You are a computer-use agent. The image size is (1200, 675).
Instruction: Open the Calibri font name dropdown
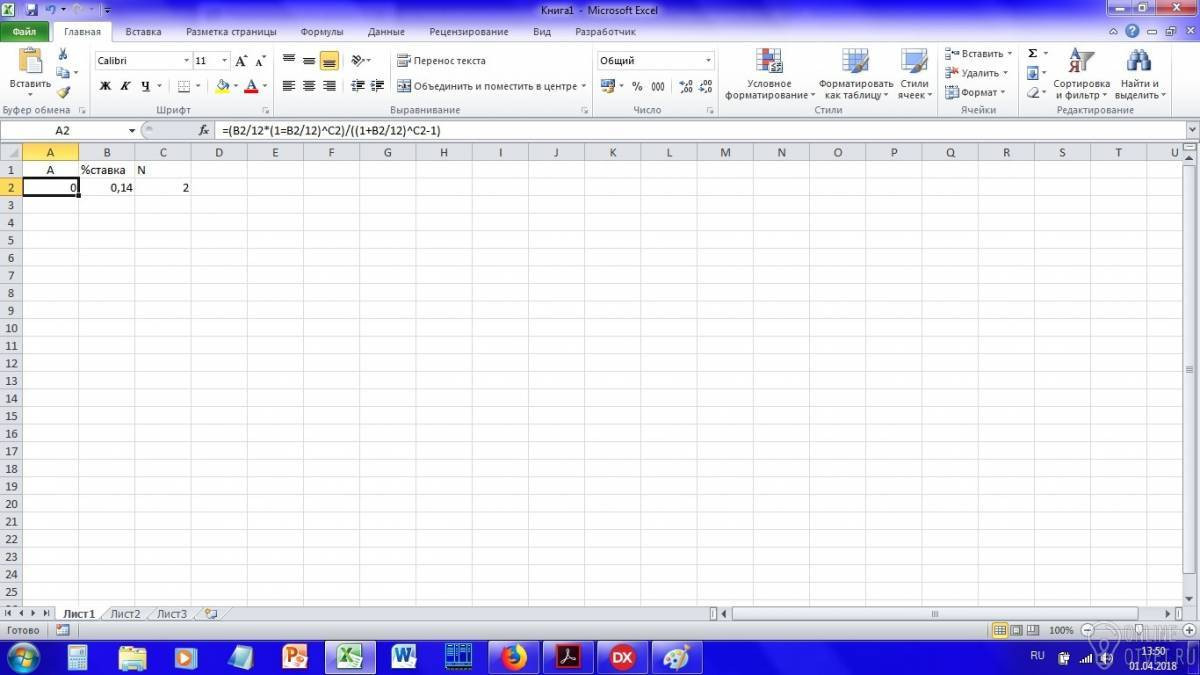tap(186, 61)
